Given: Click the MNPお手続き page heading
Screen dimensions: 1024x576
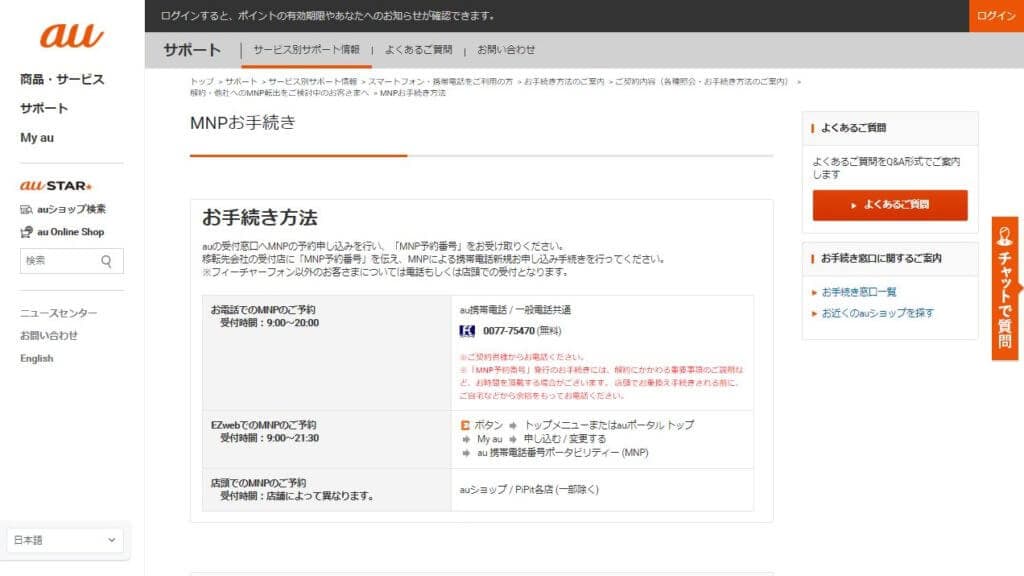Looking at the screenshot, I should [243, 123].
